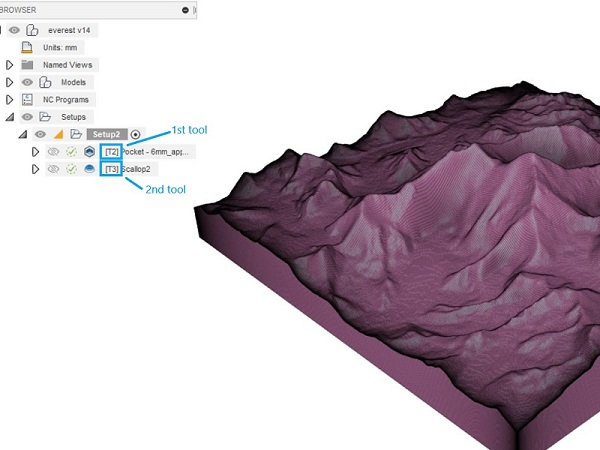Collapse the browser panel with minus button
Viewport: 600px width, 450px height.
(185, 10)
